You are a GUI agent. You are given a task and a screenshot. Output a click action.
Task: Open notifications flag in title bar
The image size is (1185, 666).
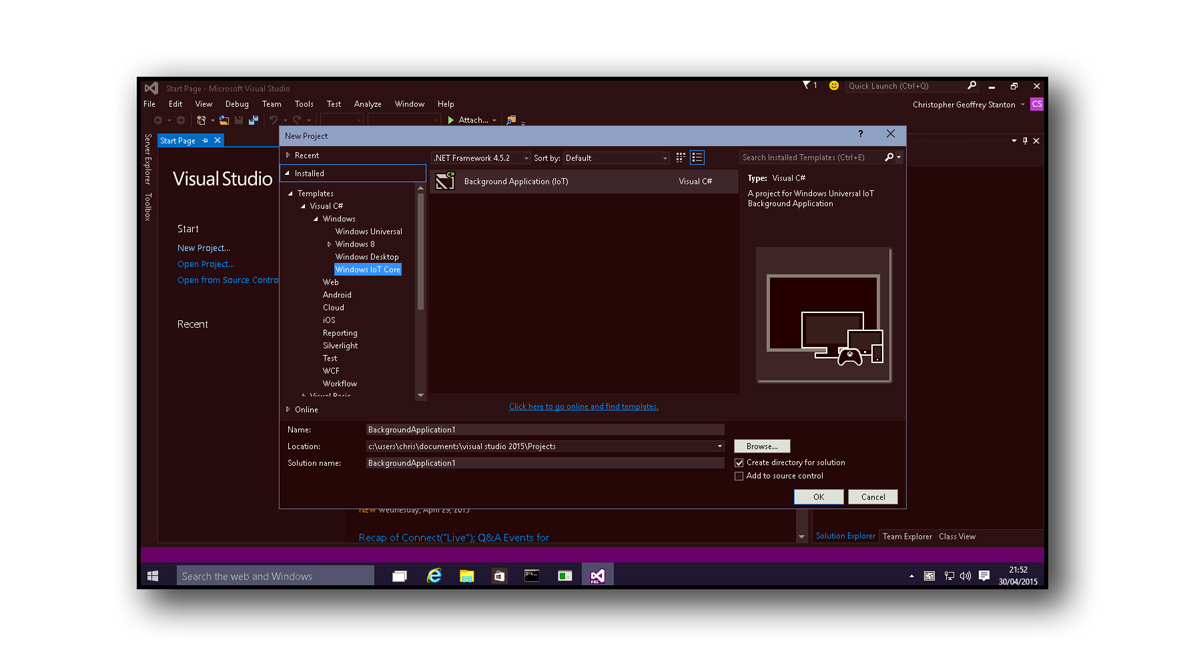tap(807, 86)
